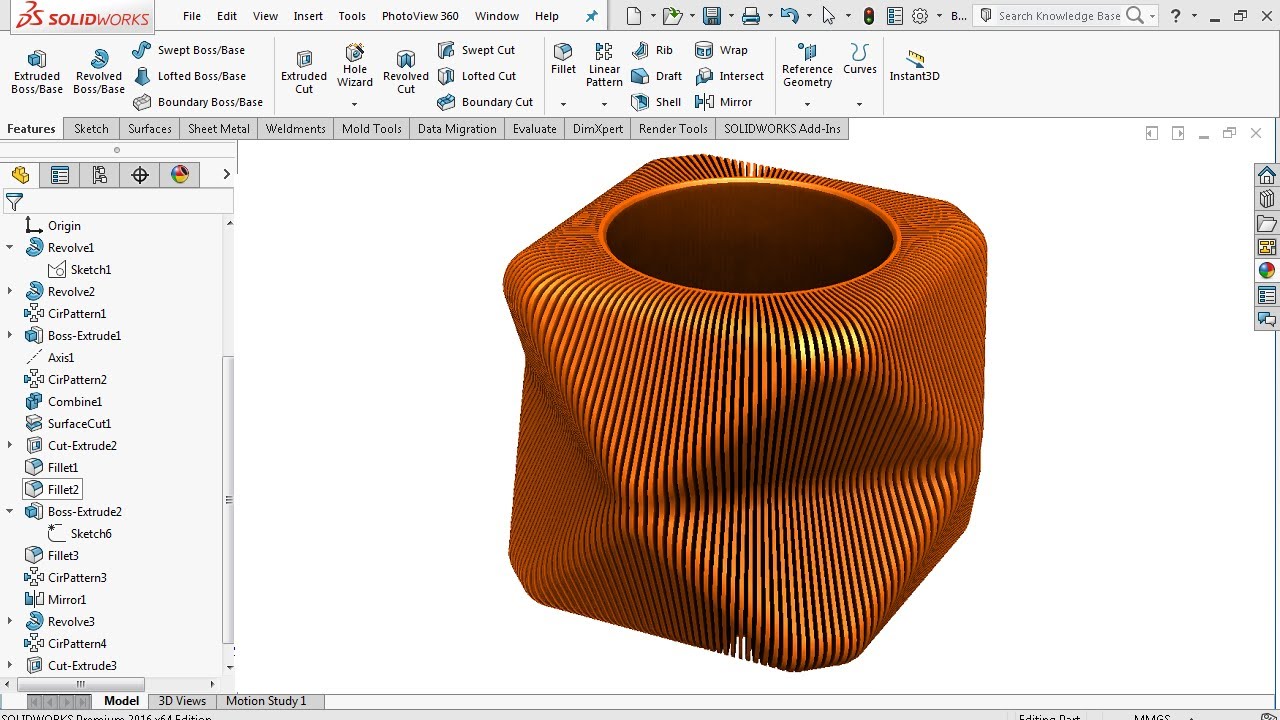Viewport: 1280px width, 720px height.
Task: Click the Revolved Boss/Base tool
Action: [99, 72]
